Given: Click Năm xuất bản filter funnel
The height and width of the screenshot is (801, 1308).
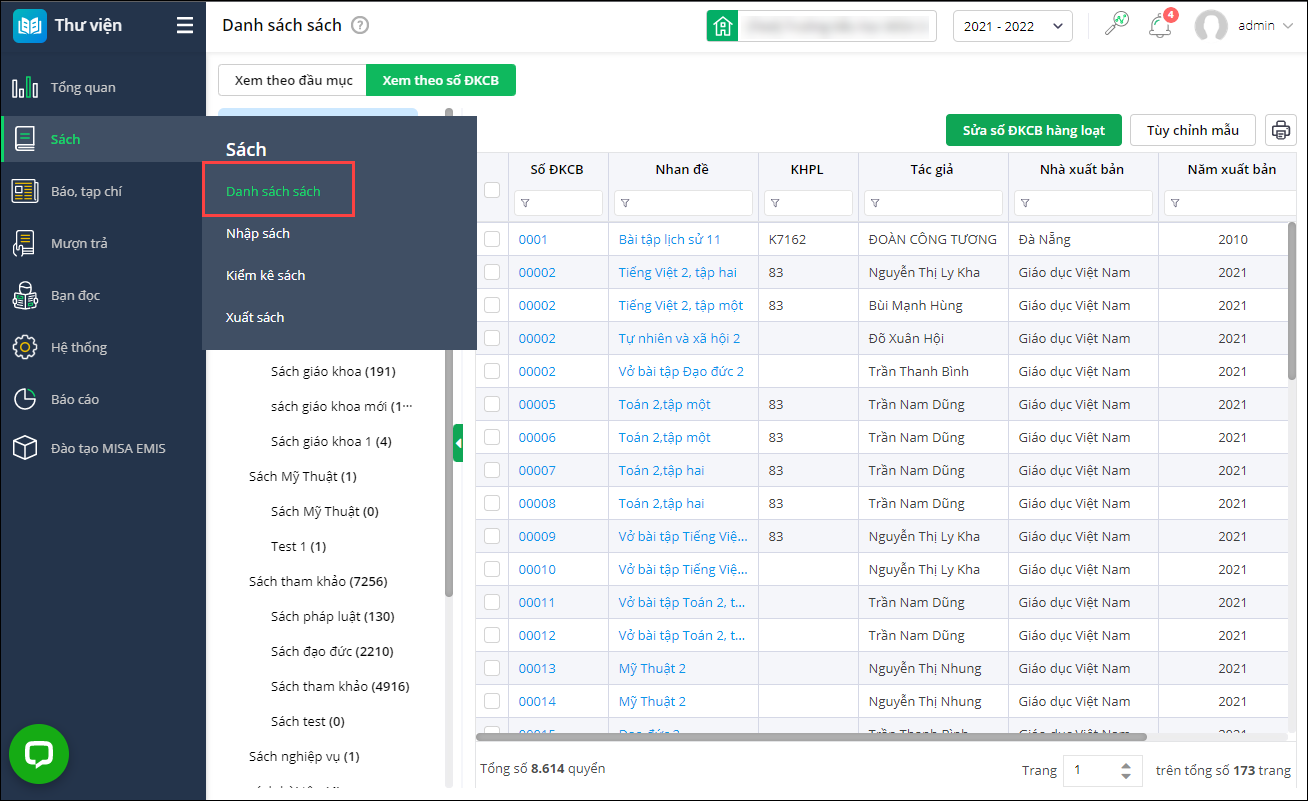Looking at the screenshot, I should [x=1176, y=203].
